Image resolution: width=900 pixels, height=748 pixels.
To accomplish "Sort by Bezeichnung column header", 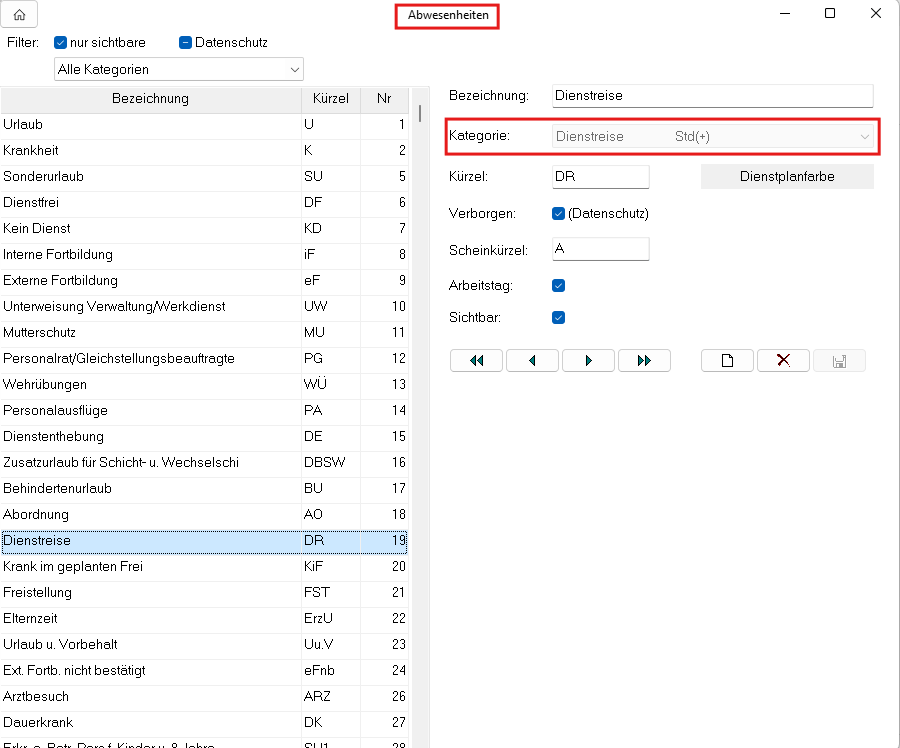I will coord(150,99).
